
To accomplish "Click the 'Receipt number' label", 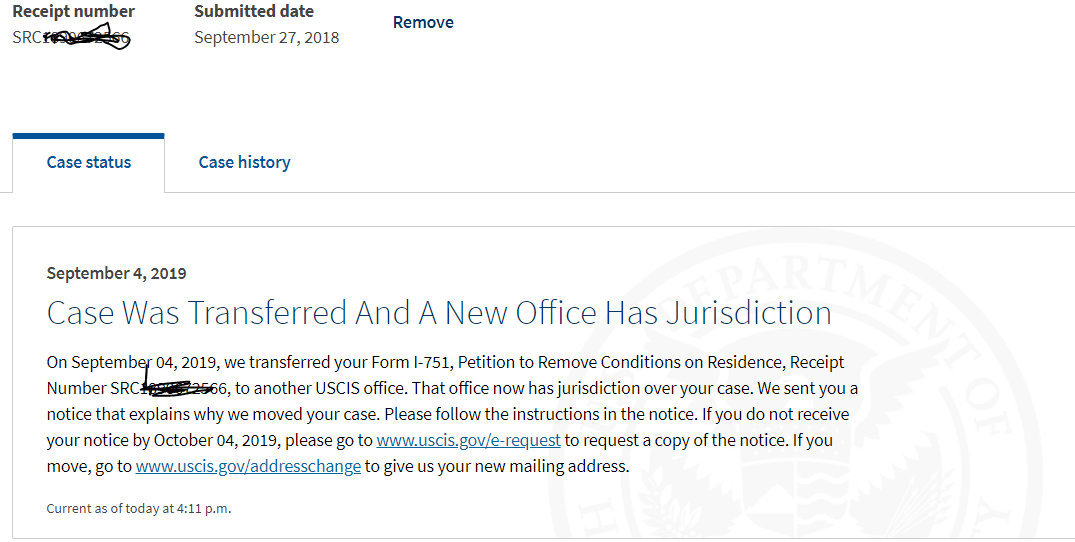I will click(x=73, y=11).
